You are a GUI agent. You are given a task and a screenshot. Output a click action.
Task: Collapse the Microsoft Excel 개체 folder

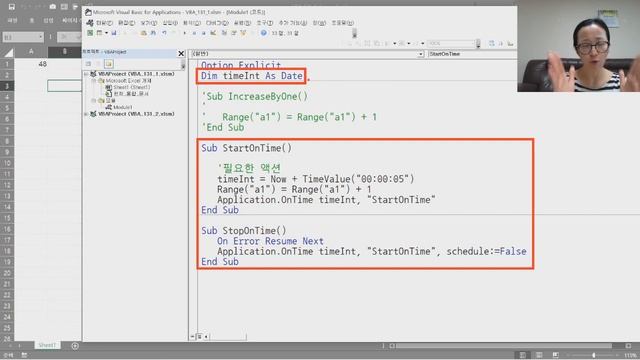tap(93, 81)
